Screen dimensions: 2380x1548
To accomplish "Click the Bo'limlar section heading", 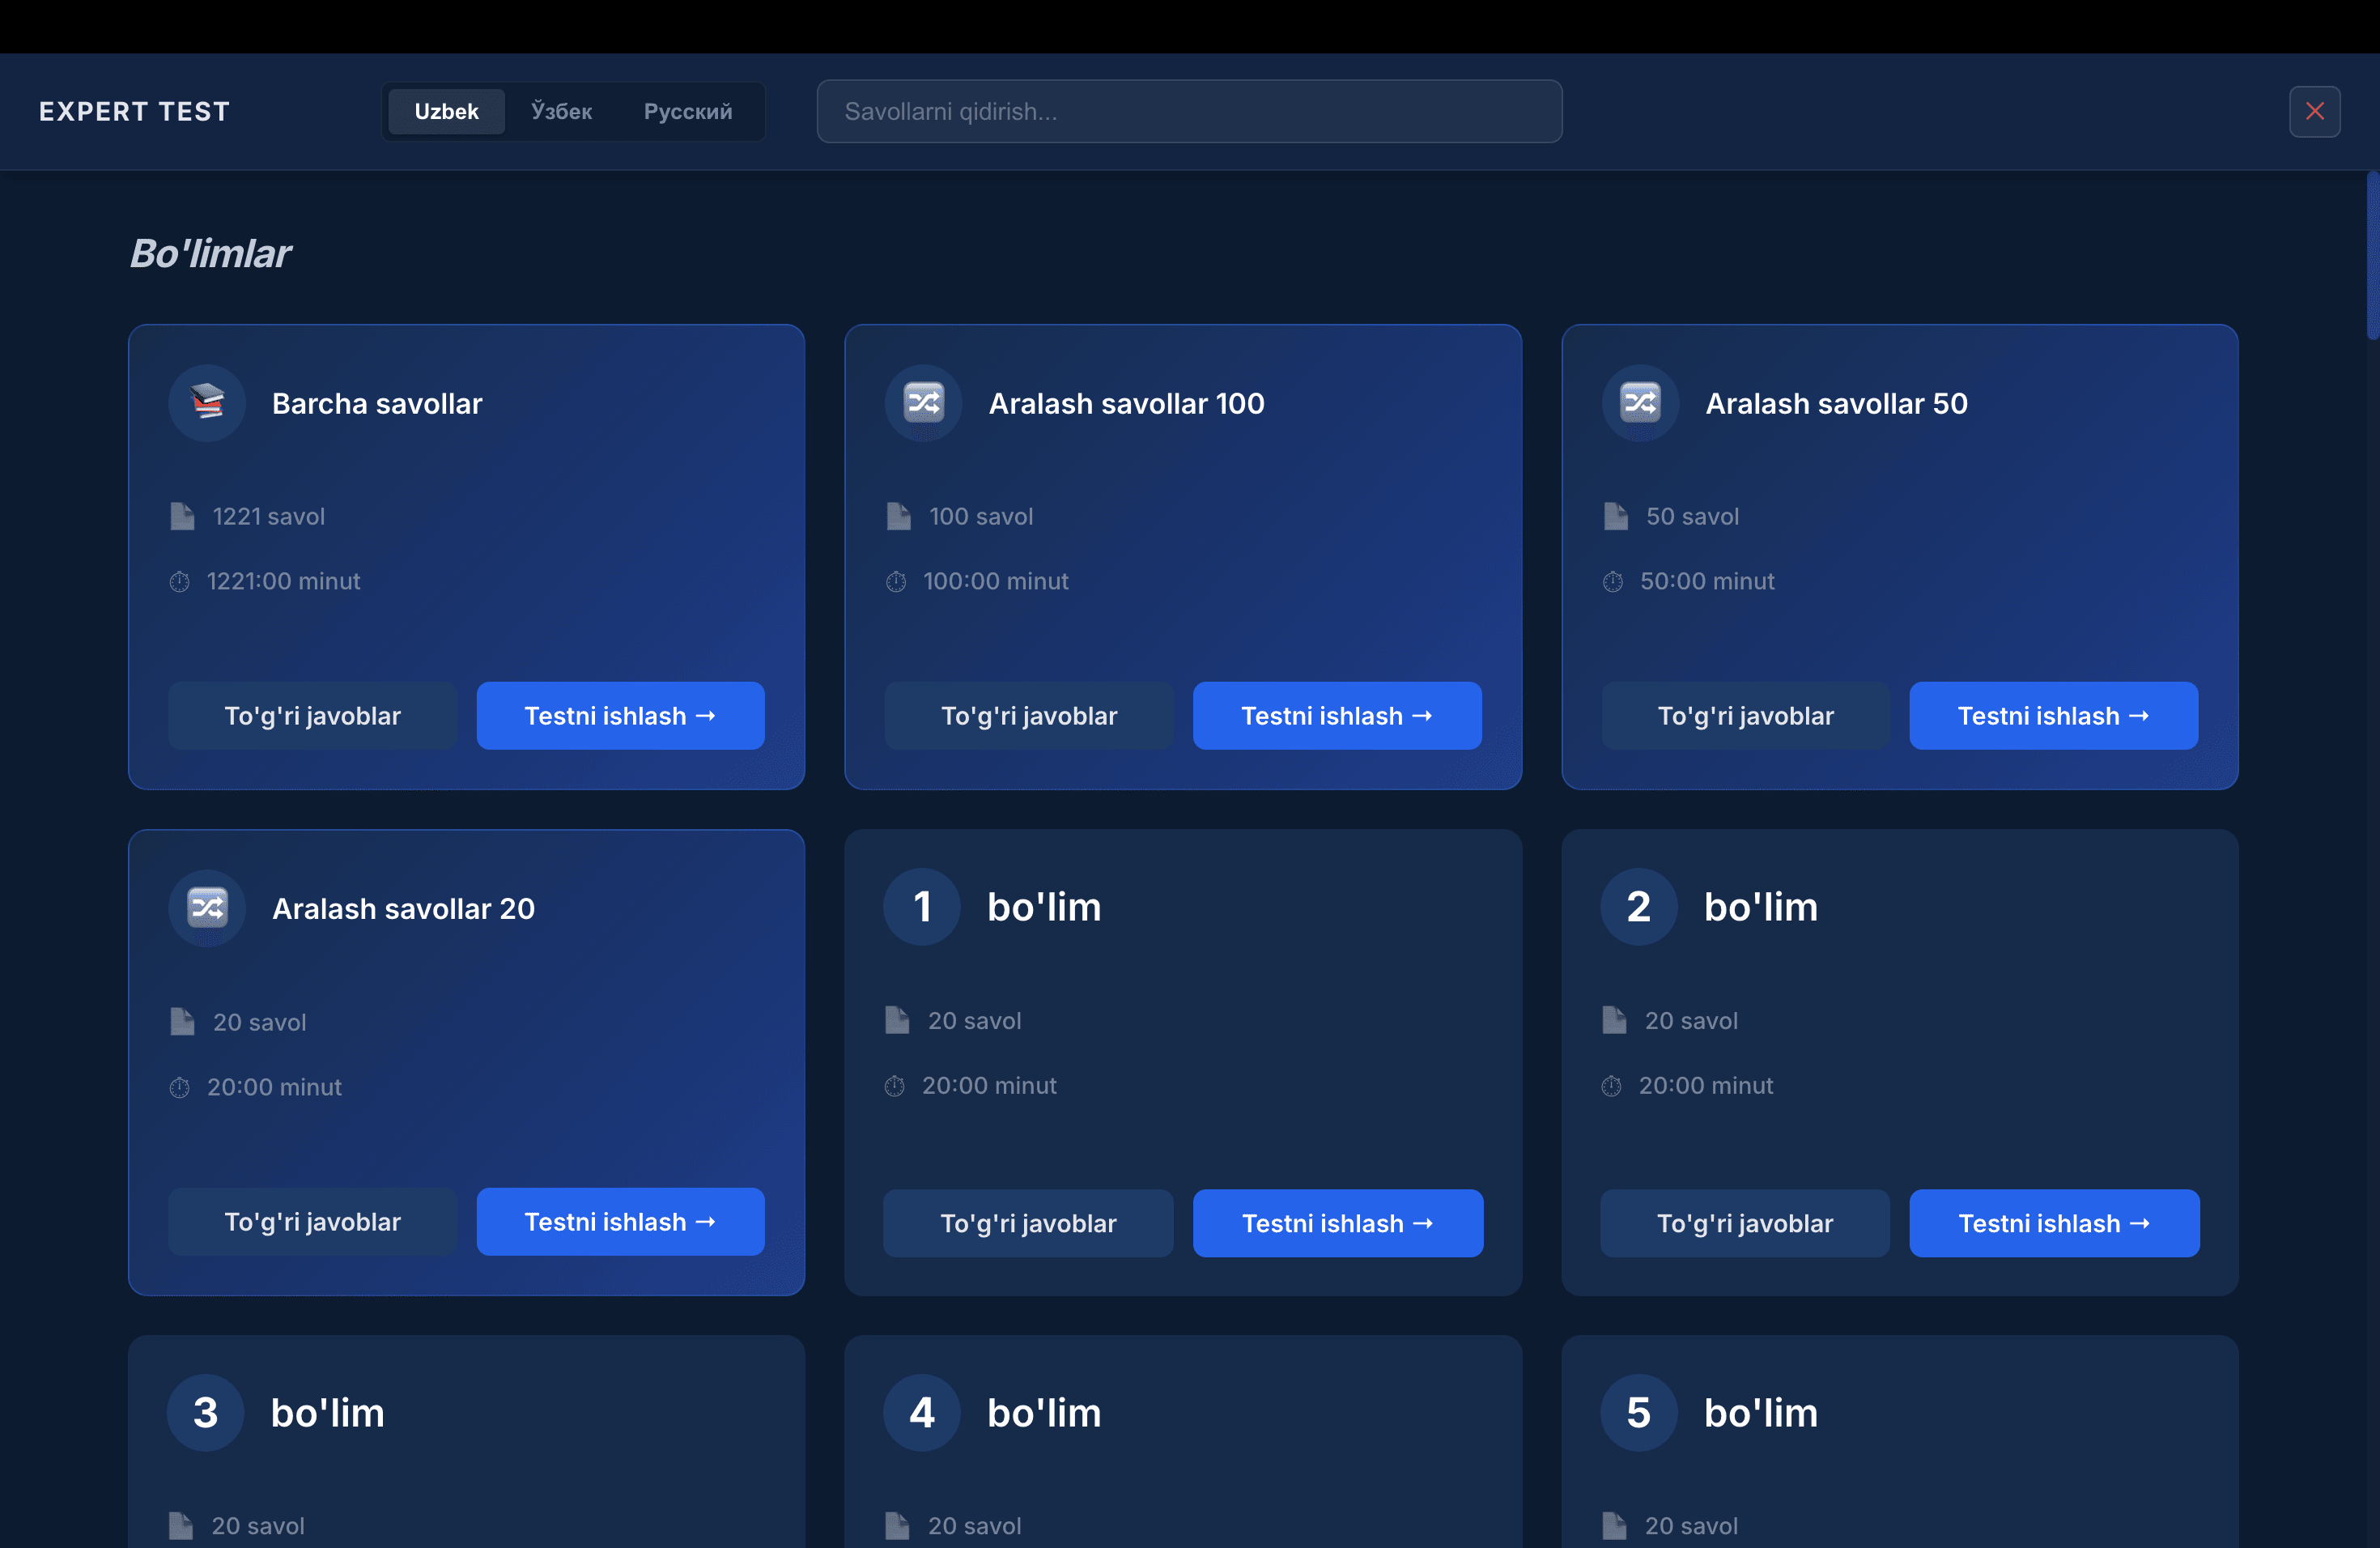I will pyautogui.click(x=211, y=253).
